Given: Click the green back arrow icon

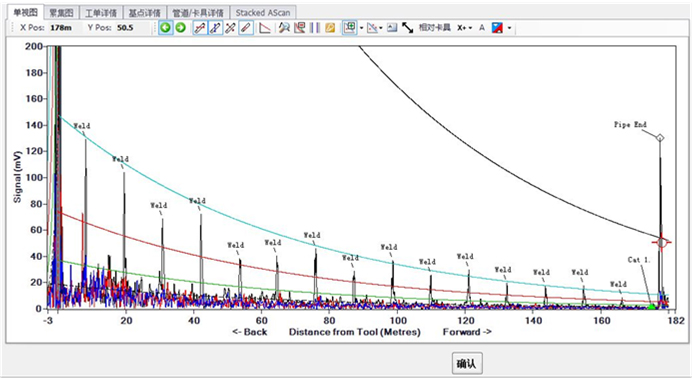Looking at the screenshot, I should [165, 28].
